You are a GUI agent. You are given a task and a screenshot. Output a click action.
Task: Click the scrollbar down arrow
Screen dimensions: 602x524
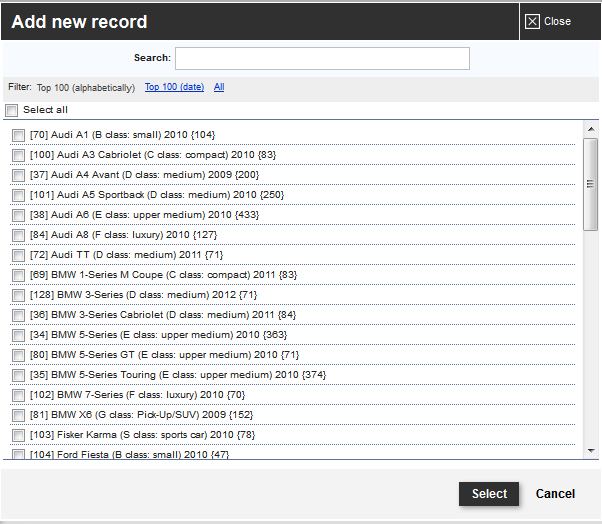click(591, 451)
